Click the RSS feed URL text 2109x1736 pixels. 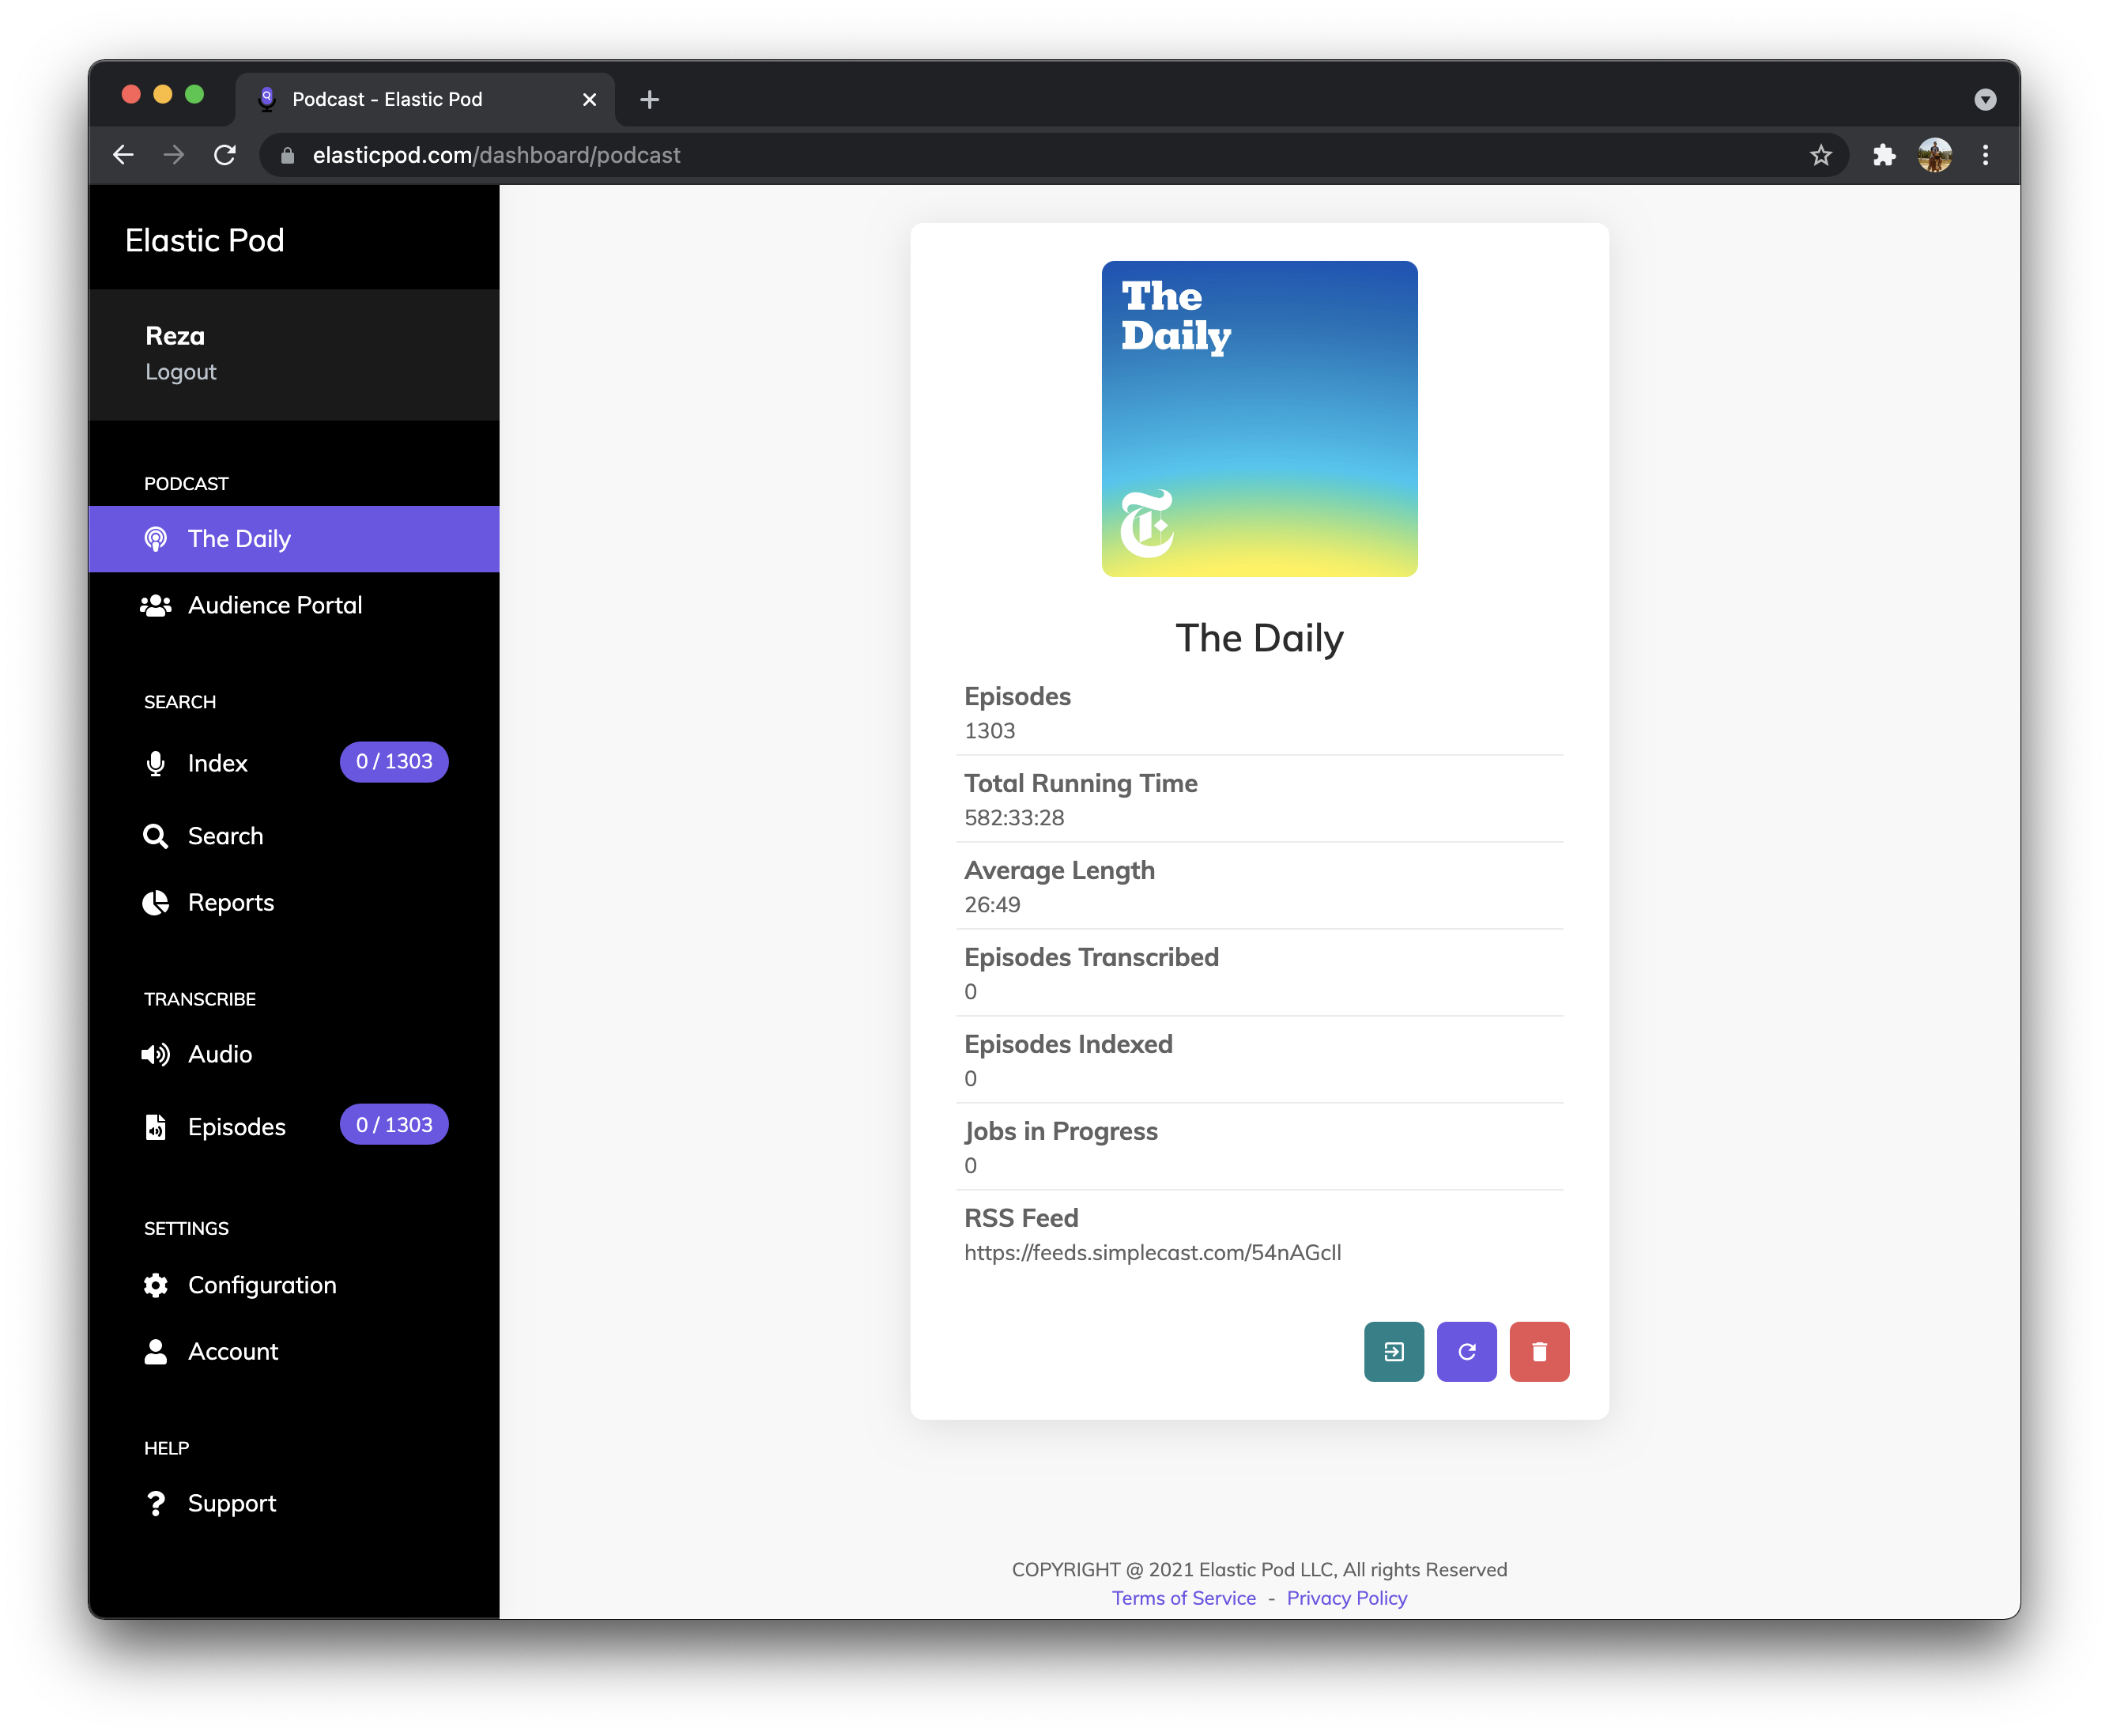click(1152, 1252)
